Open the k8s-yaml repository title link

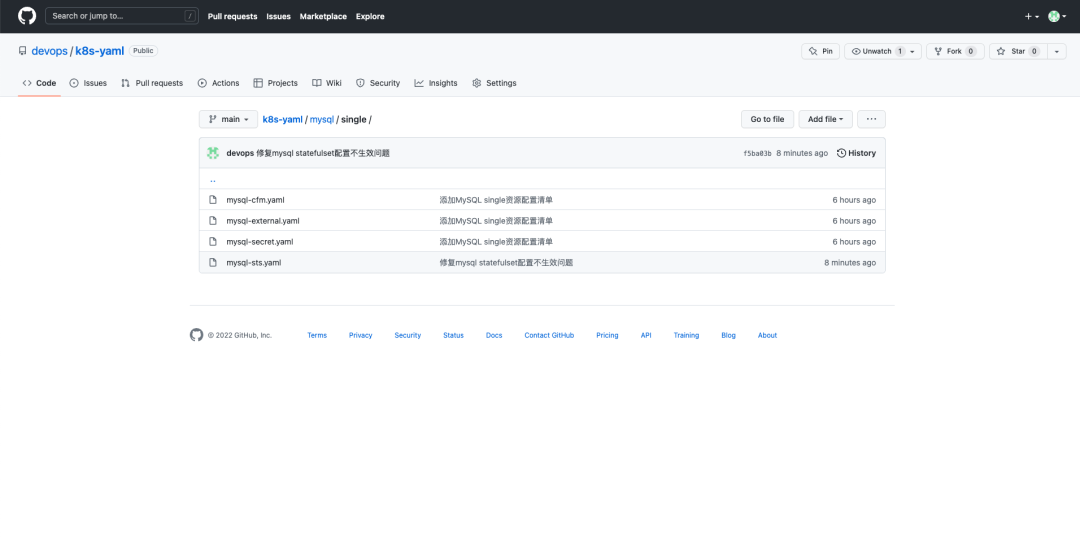coord(100,51)
